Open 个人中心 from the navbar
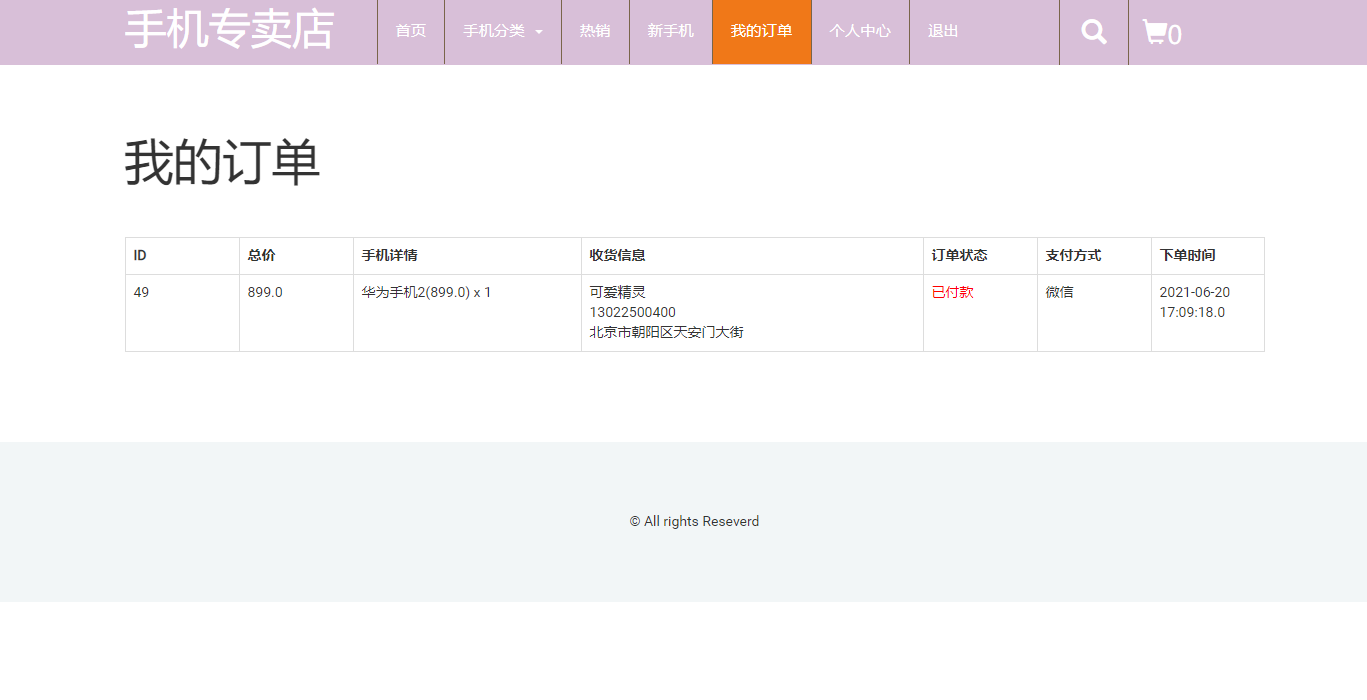This screenshot has width=1367, height=700. (860, 31)
